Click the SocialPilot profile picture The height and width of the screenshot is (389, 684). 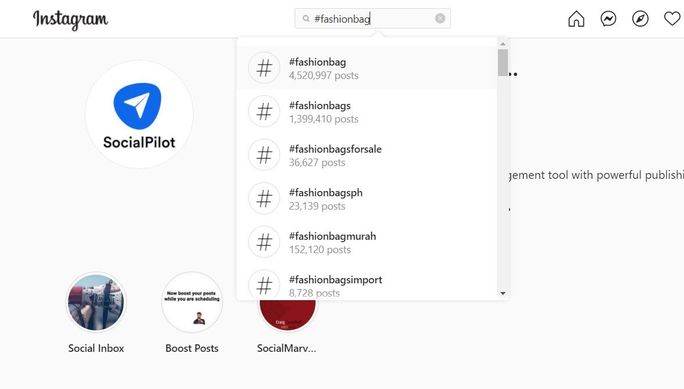coord(139,114)
